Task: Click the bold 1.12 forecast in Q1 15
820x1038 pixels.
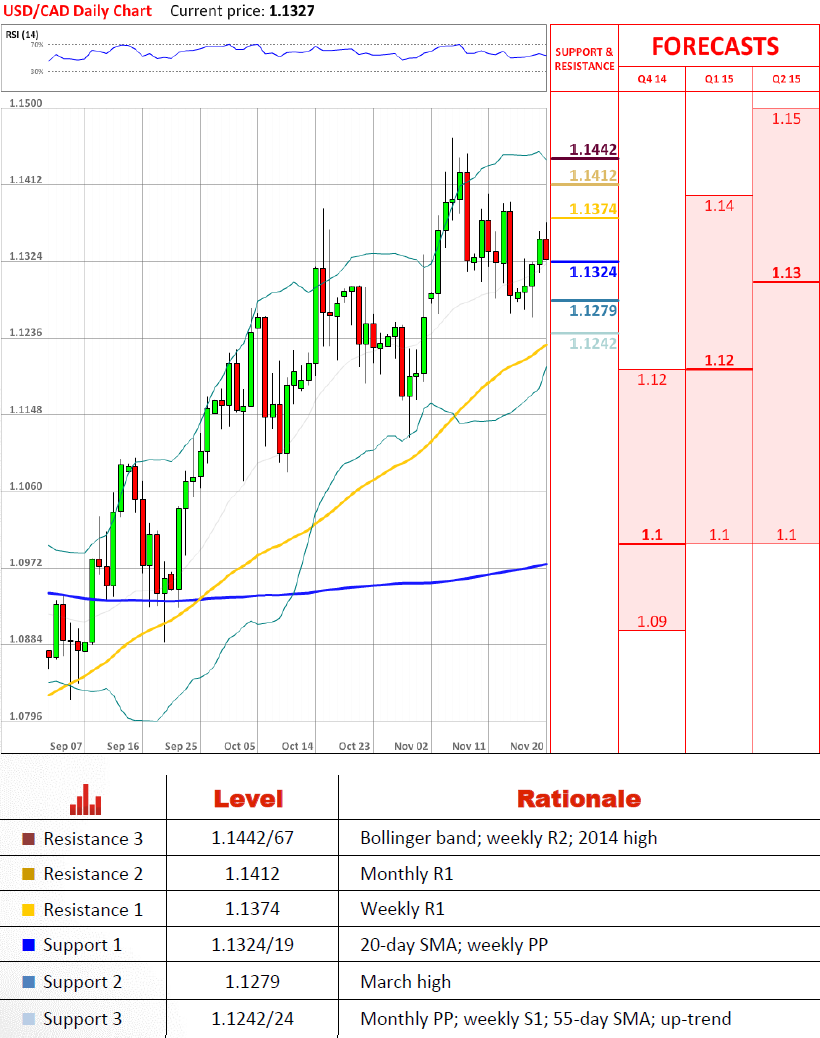Action: click(x=719, y=360)
